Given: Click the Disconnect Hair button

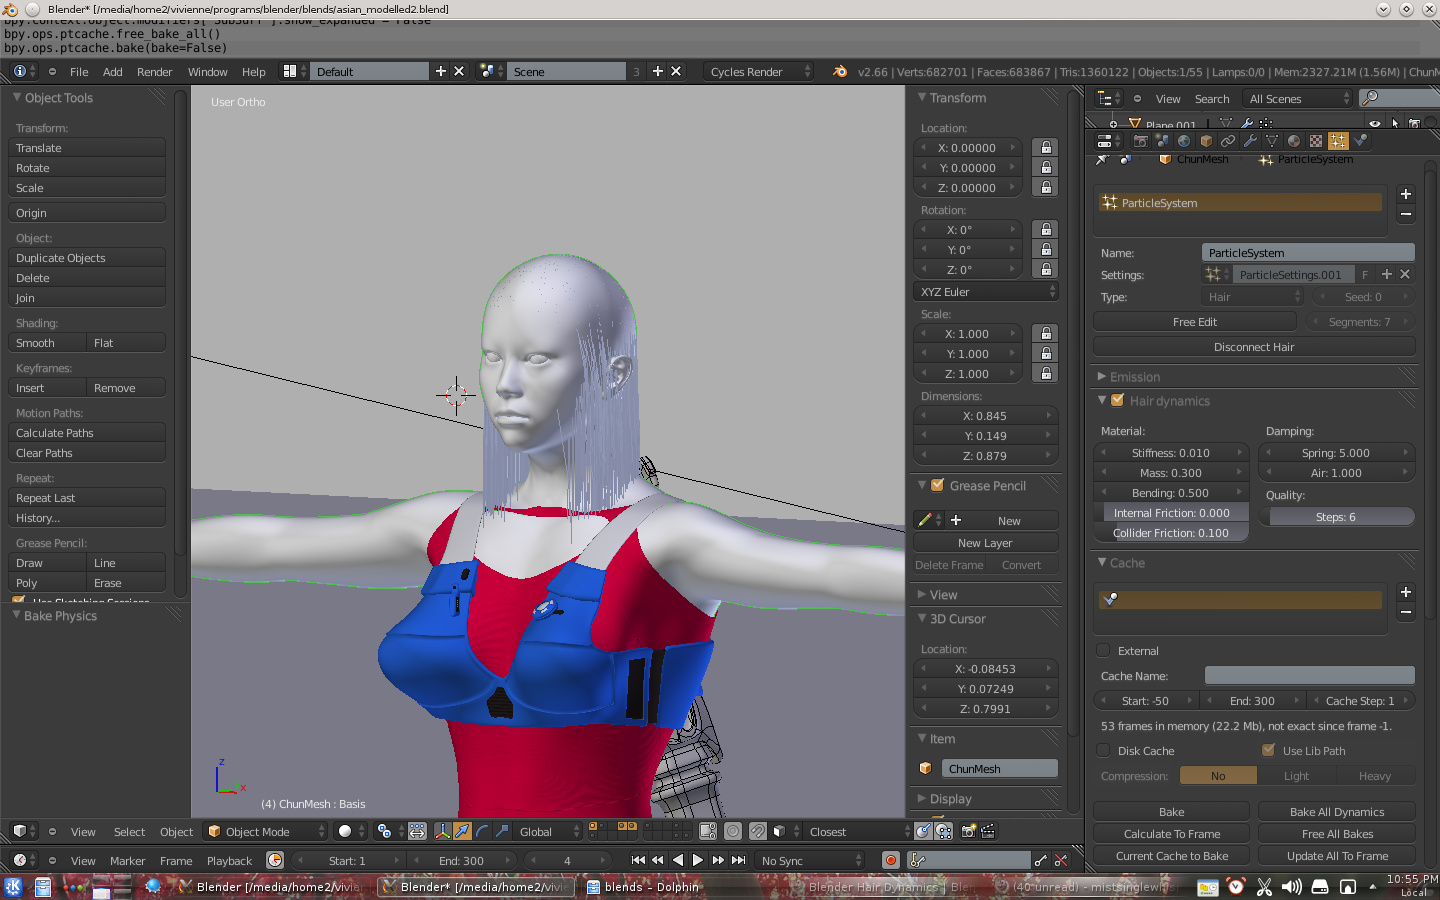Looking at the screenshot, I should [1254, 347].
